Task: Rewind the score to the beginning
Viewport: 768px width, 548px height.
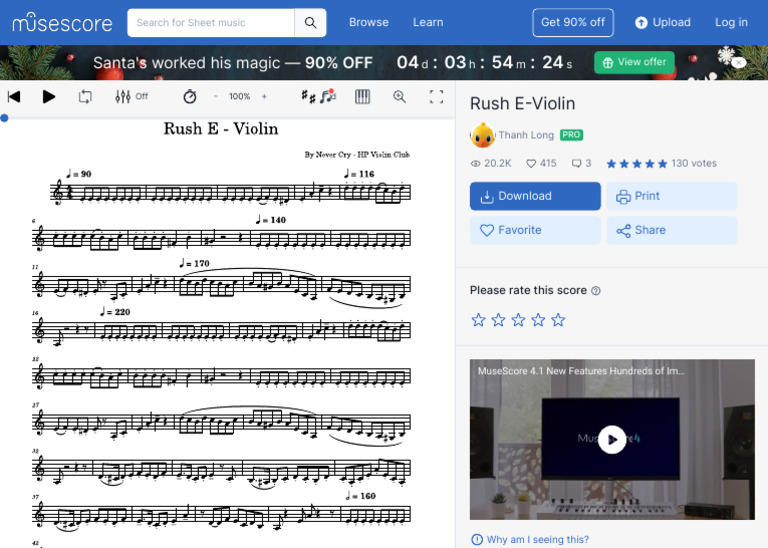Action: click(x=14, y=97)
